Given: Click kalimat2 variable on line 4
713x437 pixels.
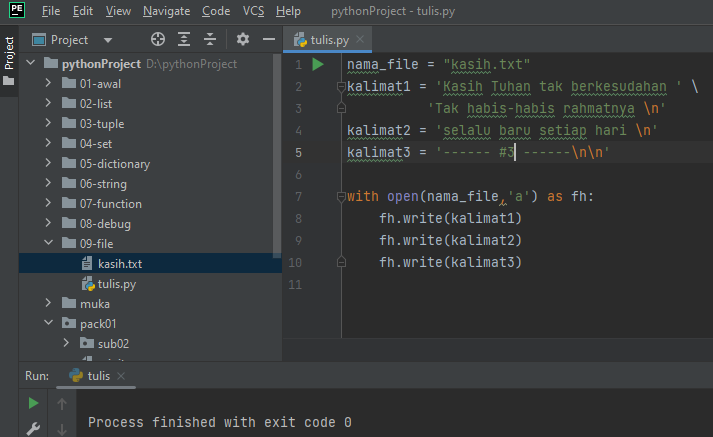Looking at the screenshot, I should pyautogui.click(x=379, y=131).
